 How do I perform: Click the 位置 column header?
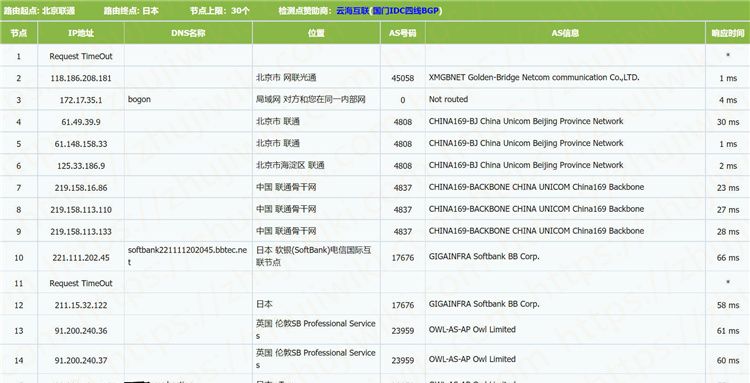point(316,33)
